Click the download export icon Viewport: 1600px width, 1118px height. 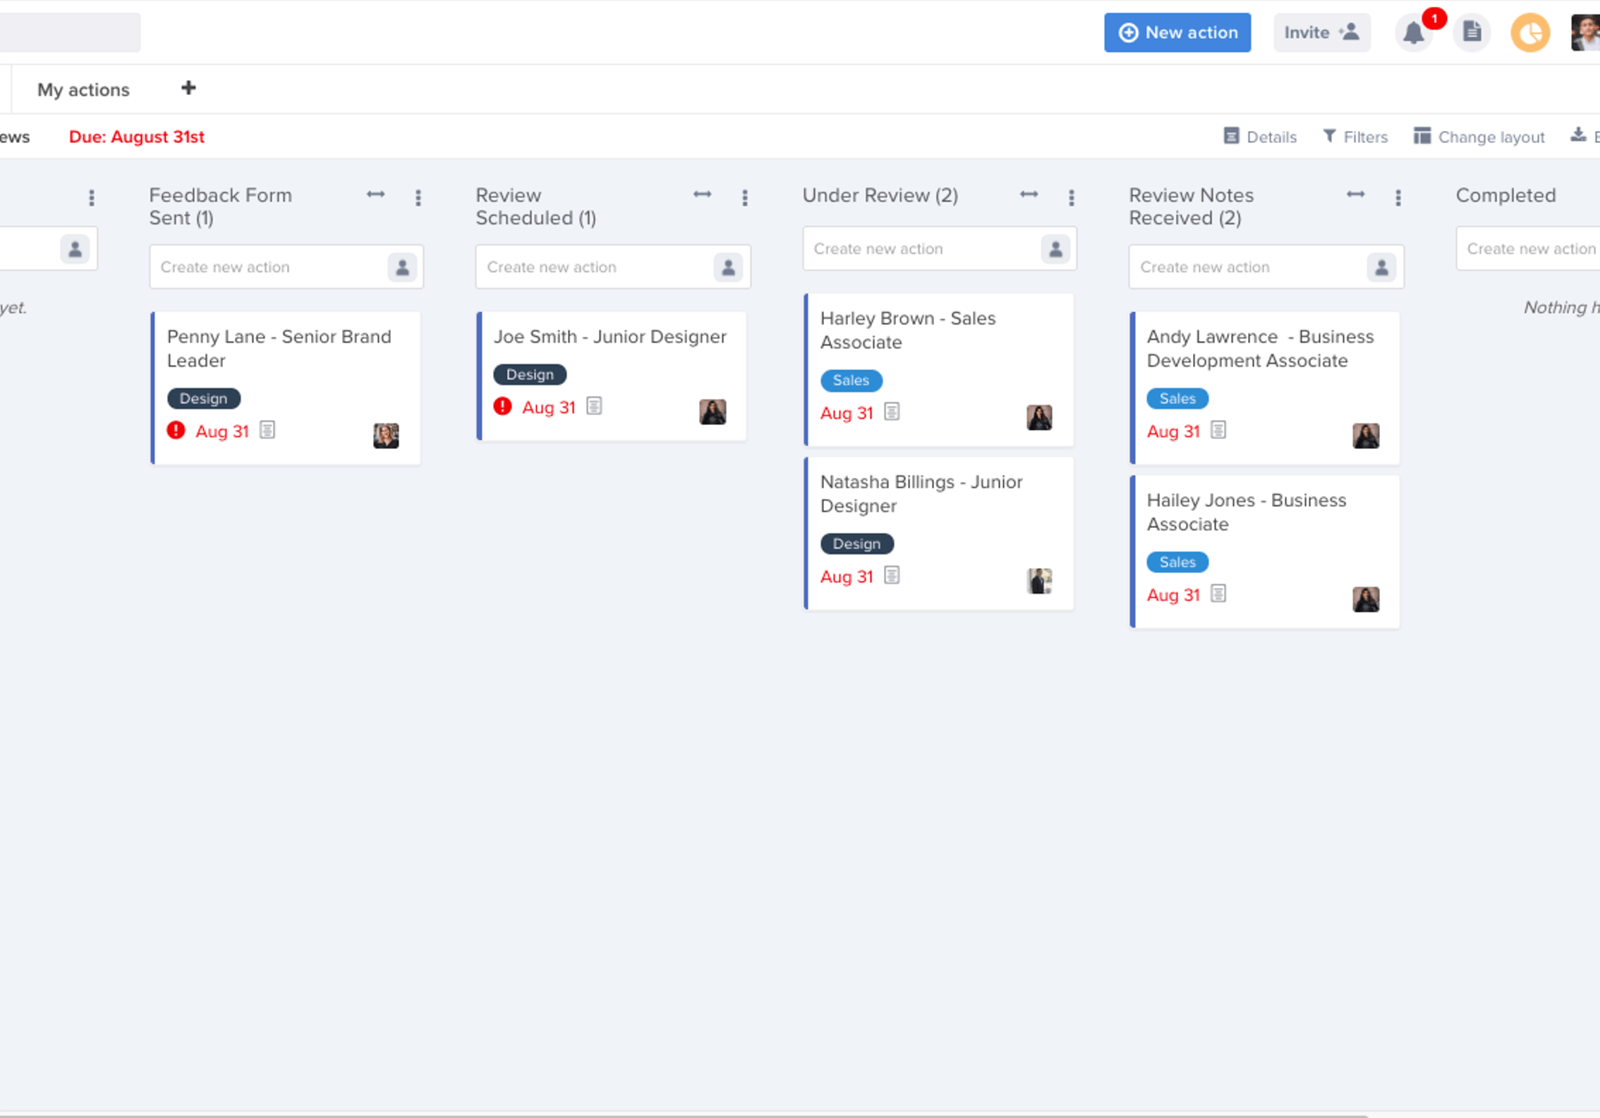point(1578,135)
